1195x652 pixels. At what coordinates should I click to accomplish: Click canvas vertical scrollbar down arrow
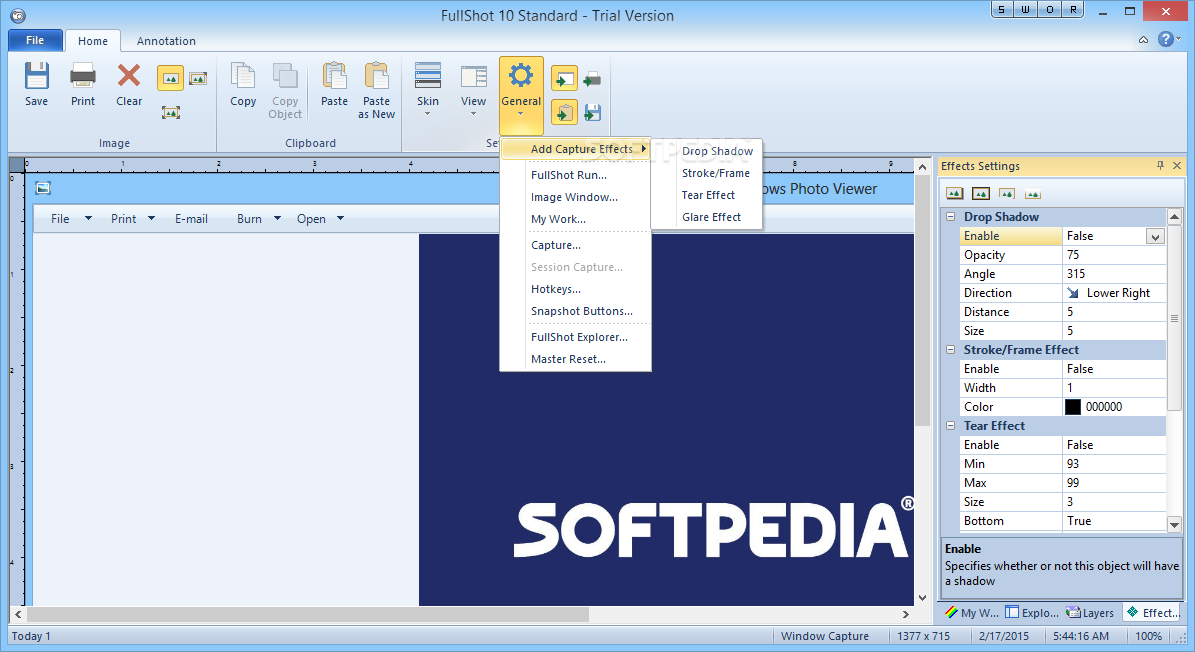coord(922,598)
